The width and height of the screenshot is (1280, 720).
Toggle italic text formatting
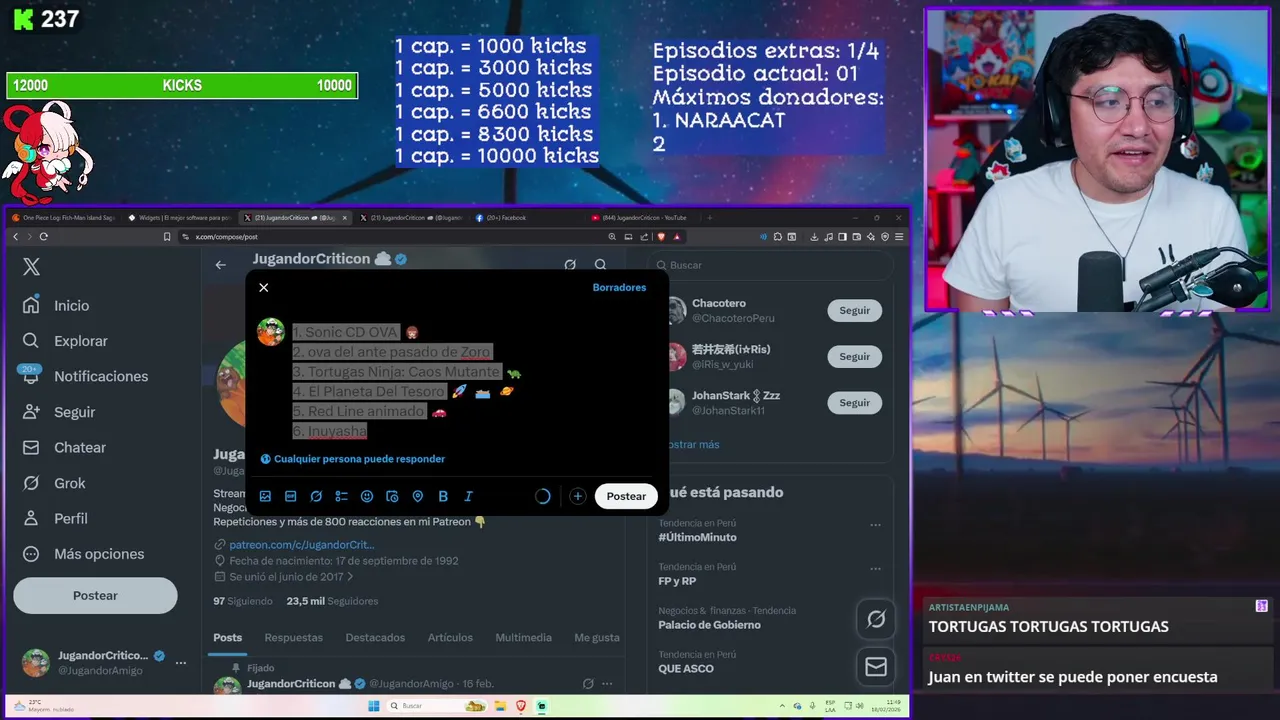(468, 496)
